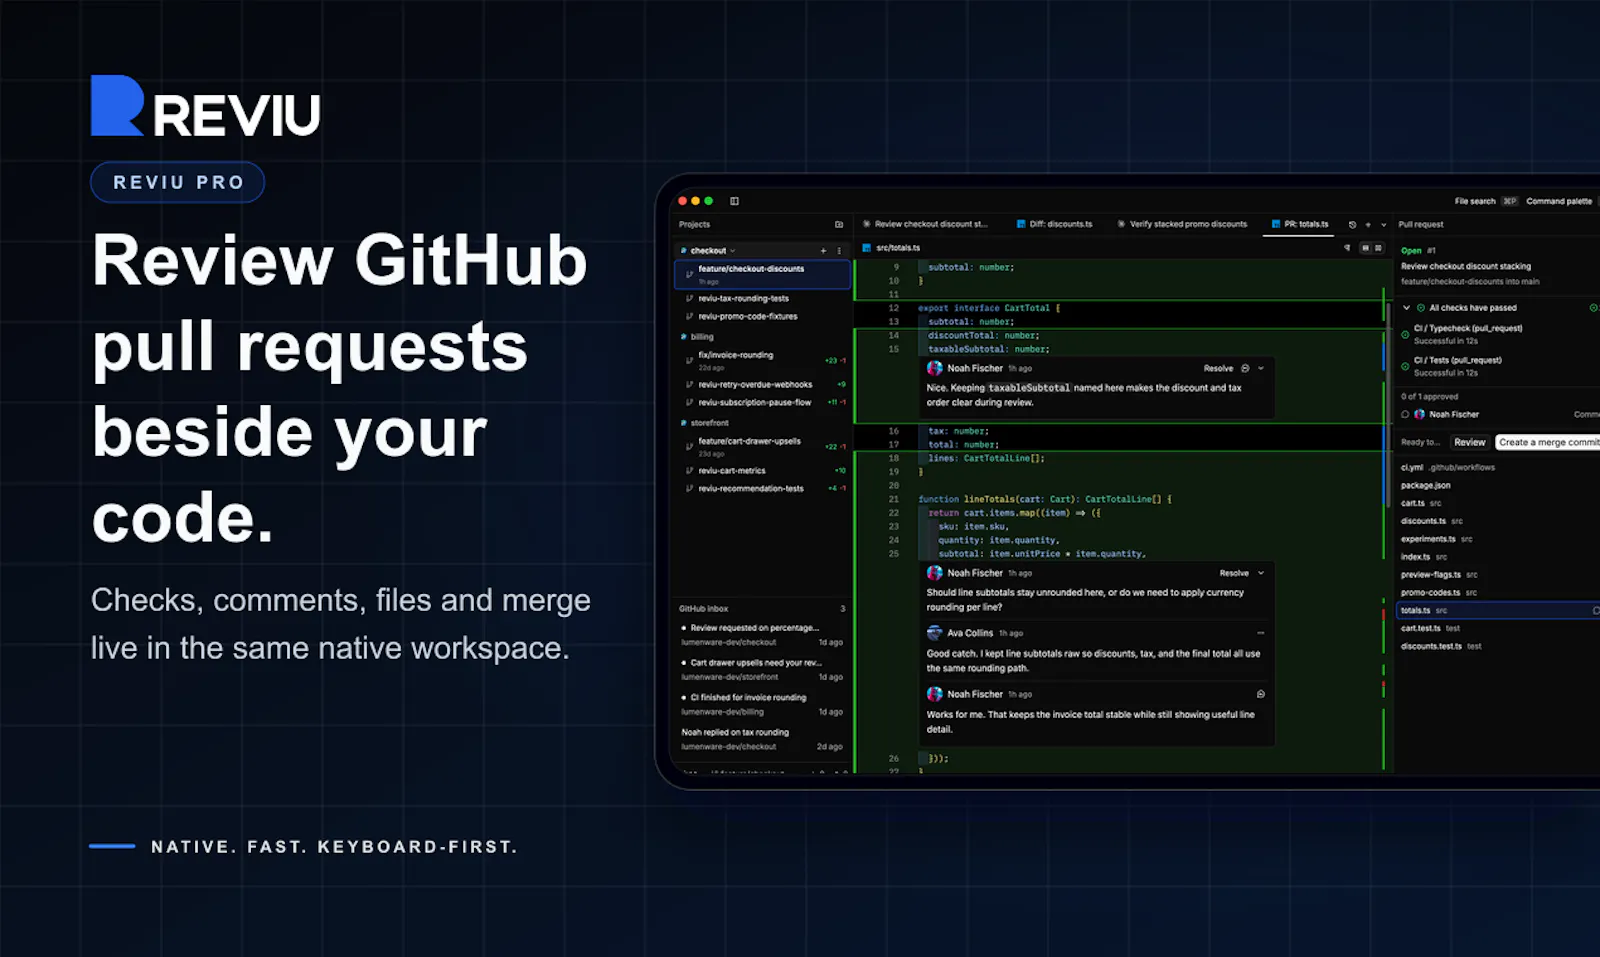Toggle the sidebar layout icon beside window controls

click(734, 201)
